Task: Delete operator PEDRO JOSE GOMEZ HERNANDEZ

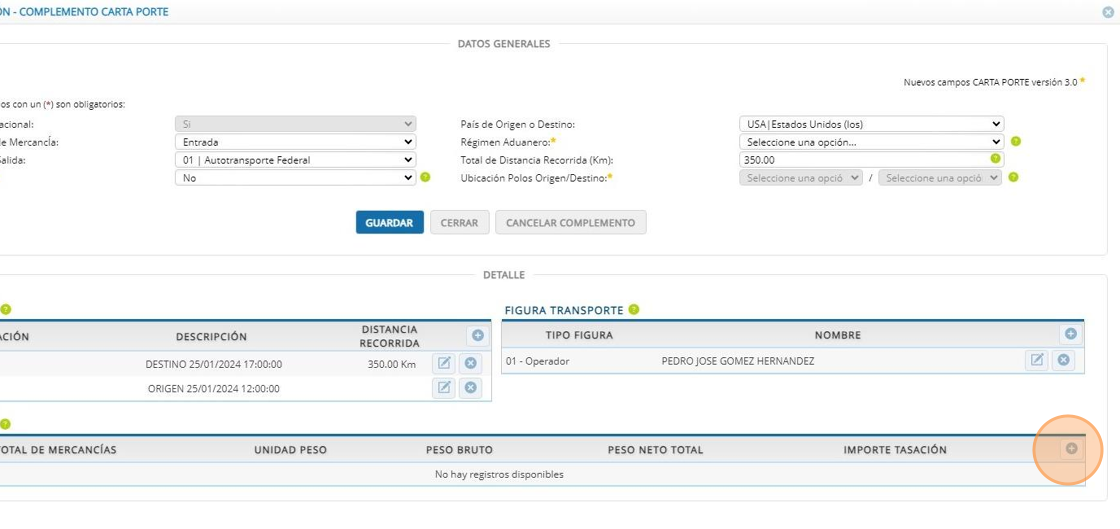Action: (1063, 361)
